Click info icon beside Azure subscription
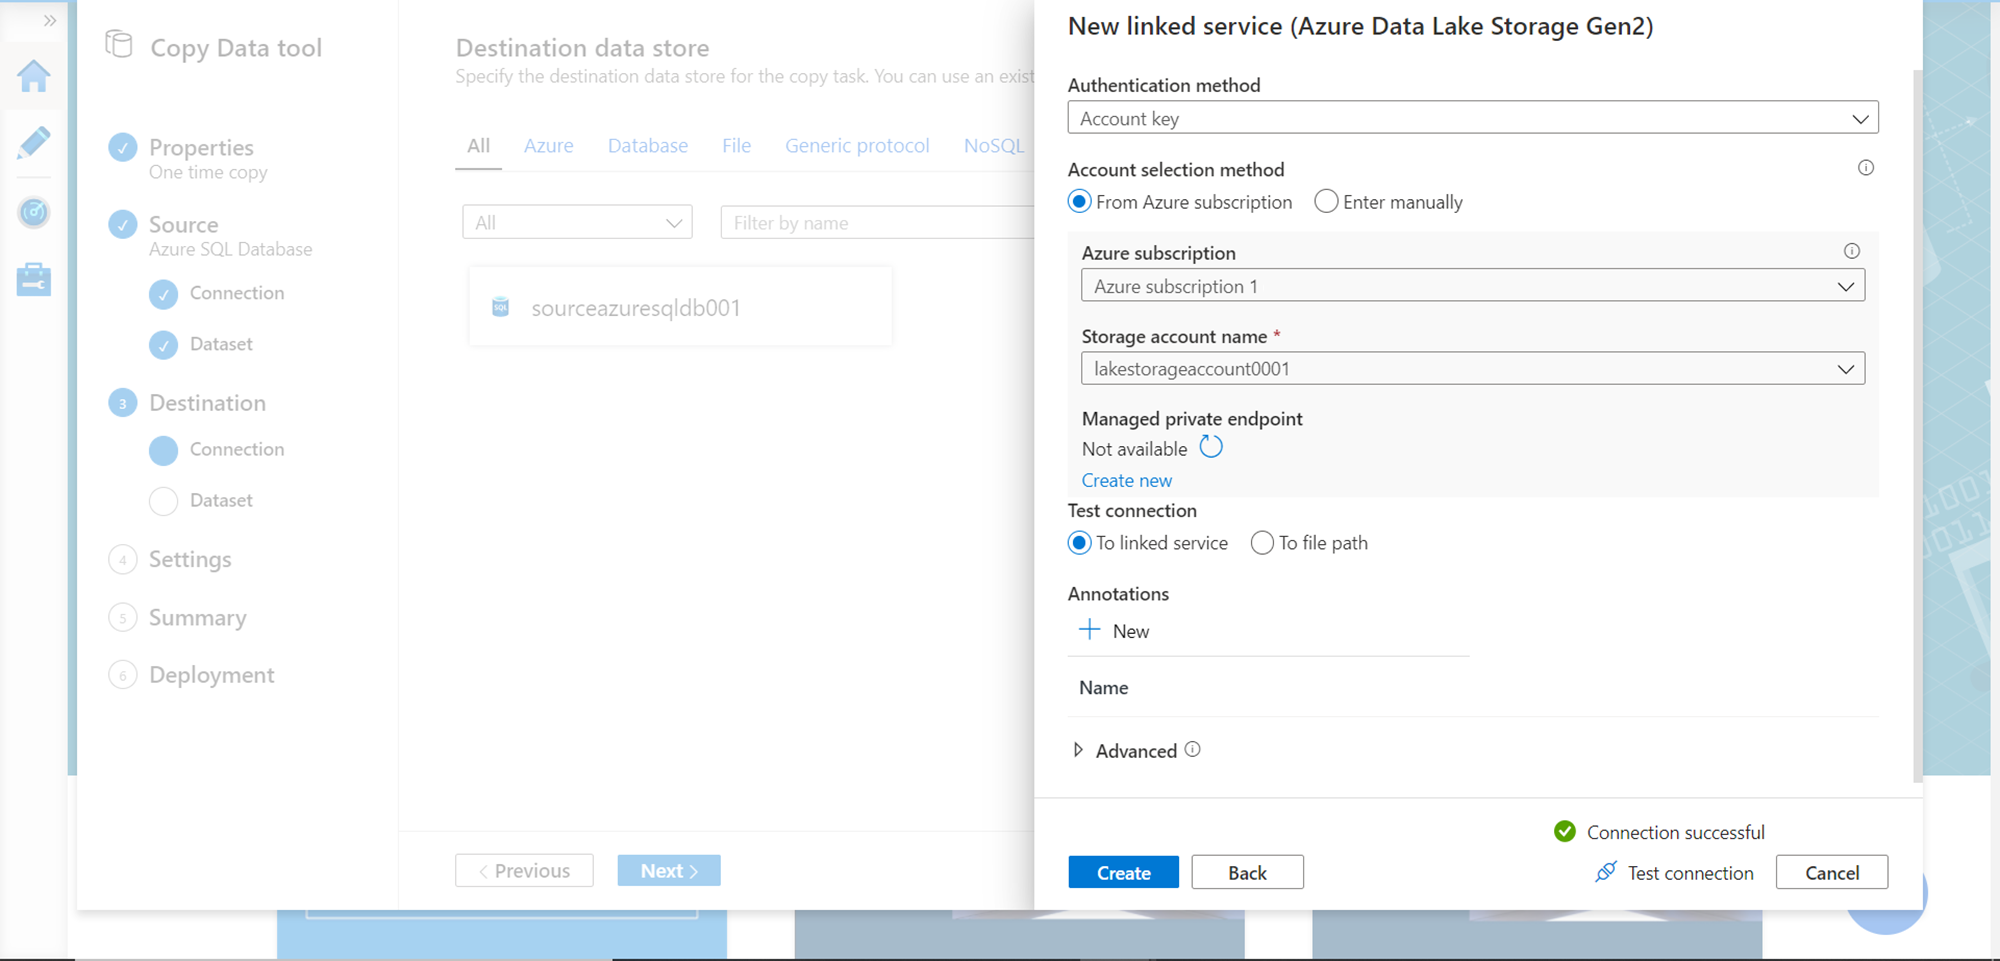Image resolution: width=2000 pixels, height=961 pixels. [1852, 252]
